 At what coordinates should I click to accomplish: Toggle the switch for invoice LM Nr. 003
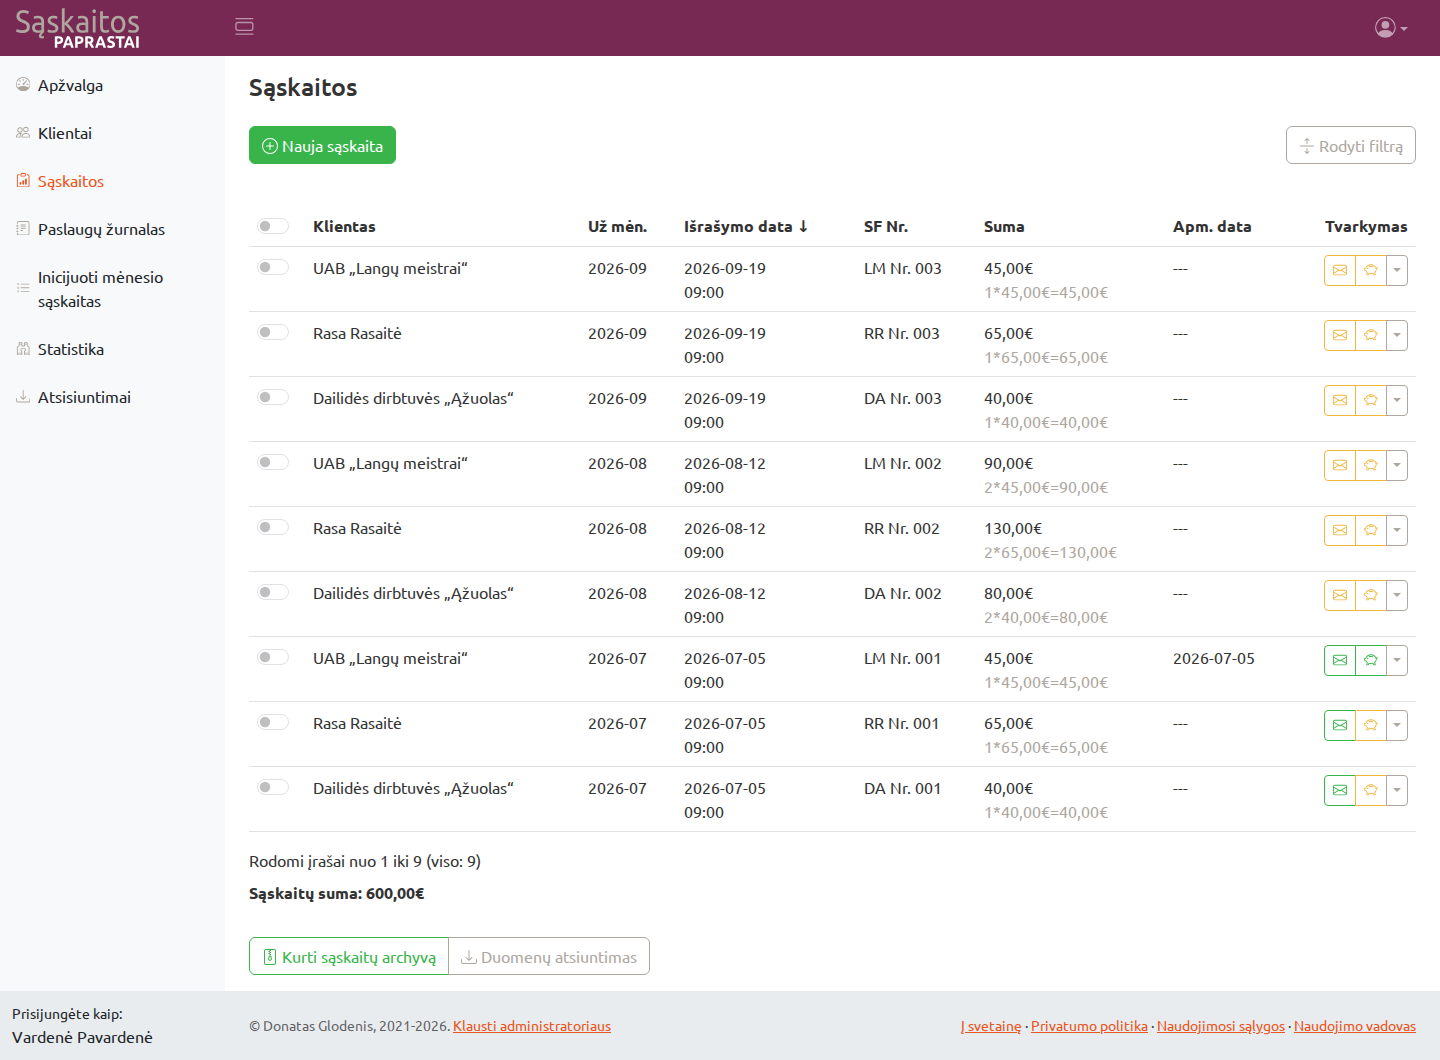273,267
